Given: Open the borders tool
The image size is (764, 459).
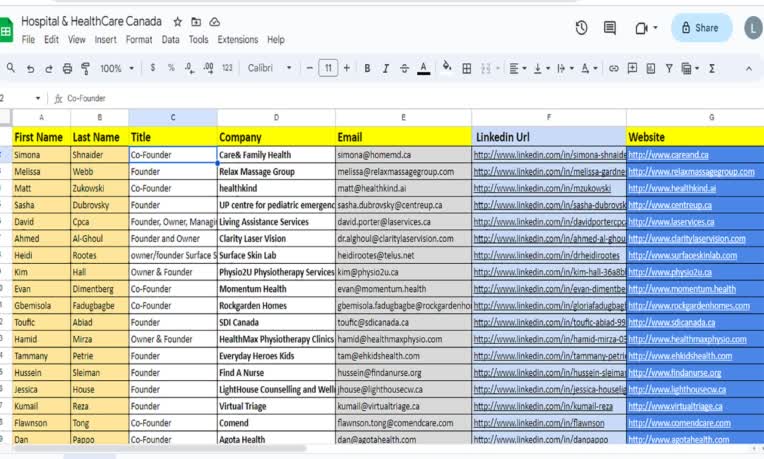Looking at the screenshot, I should tap(466, 69).
